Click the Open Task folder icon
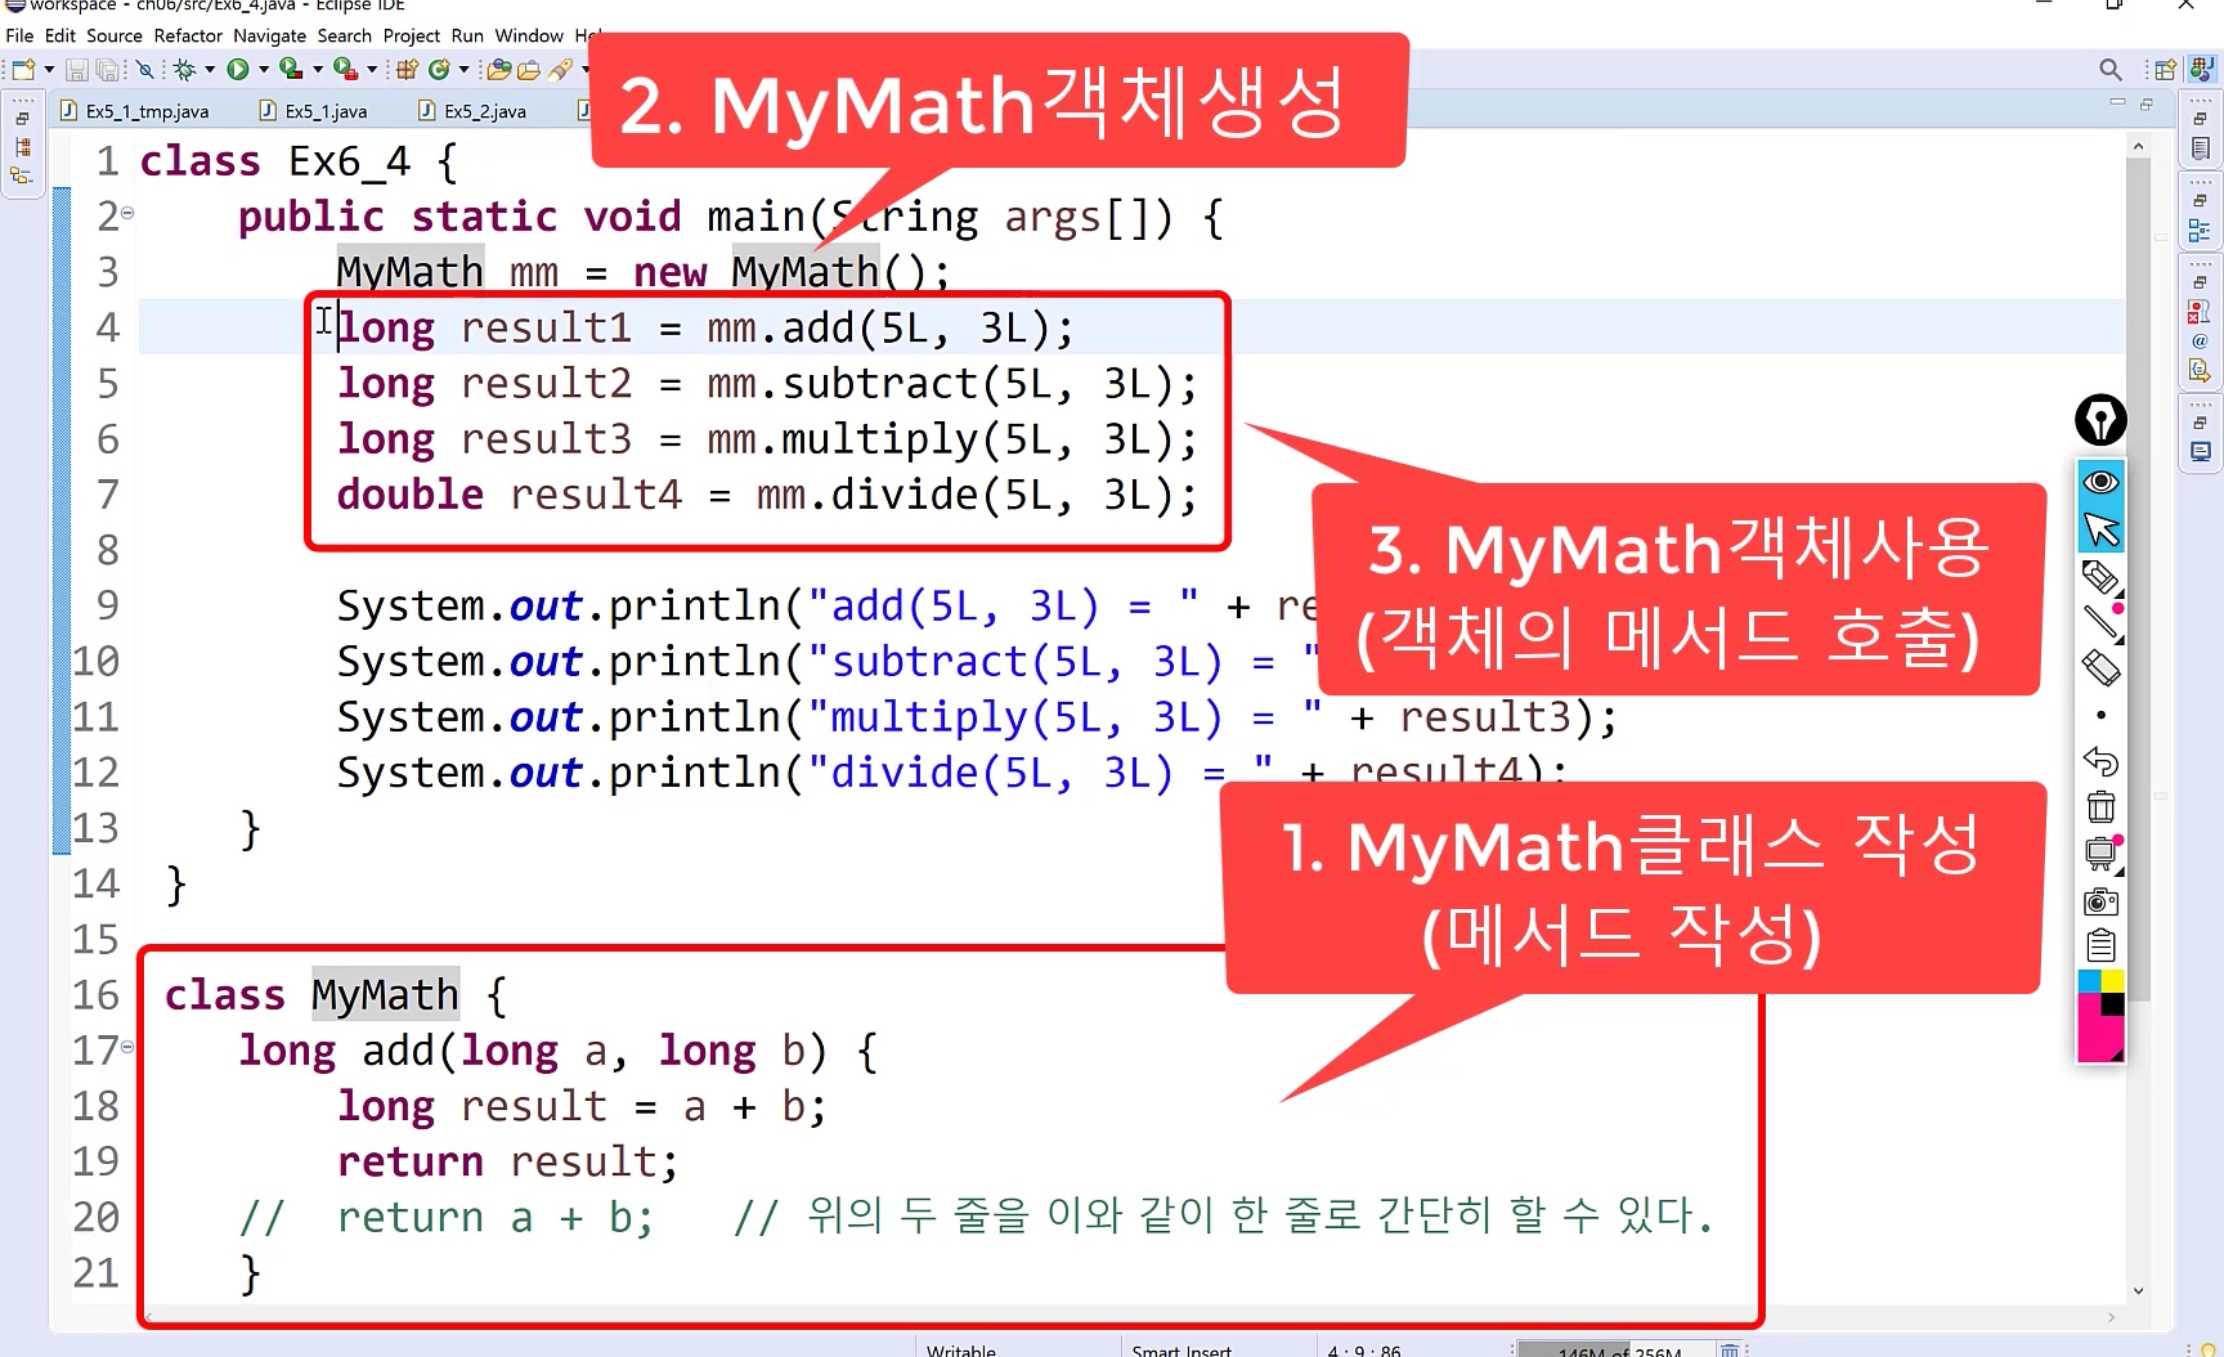Screen dimensions: 2224x1357 [528, 69]
